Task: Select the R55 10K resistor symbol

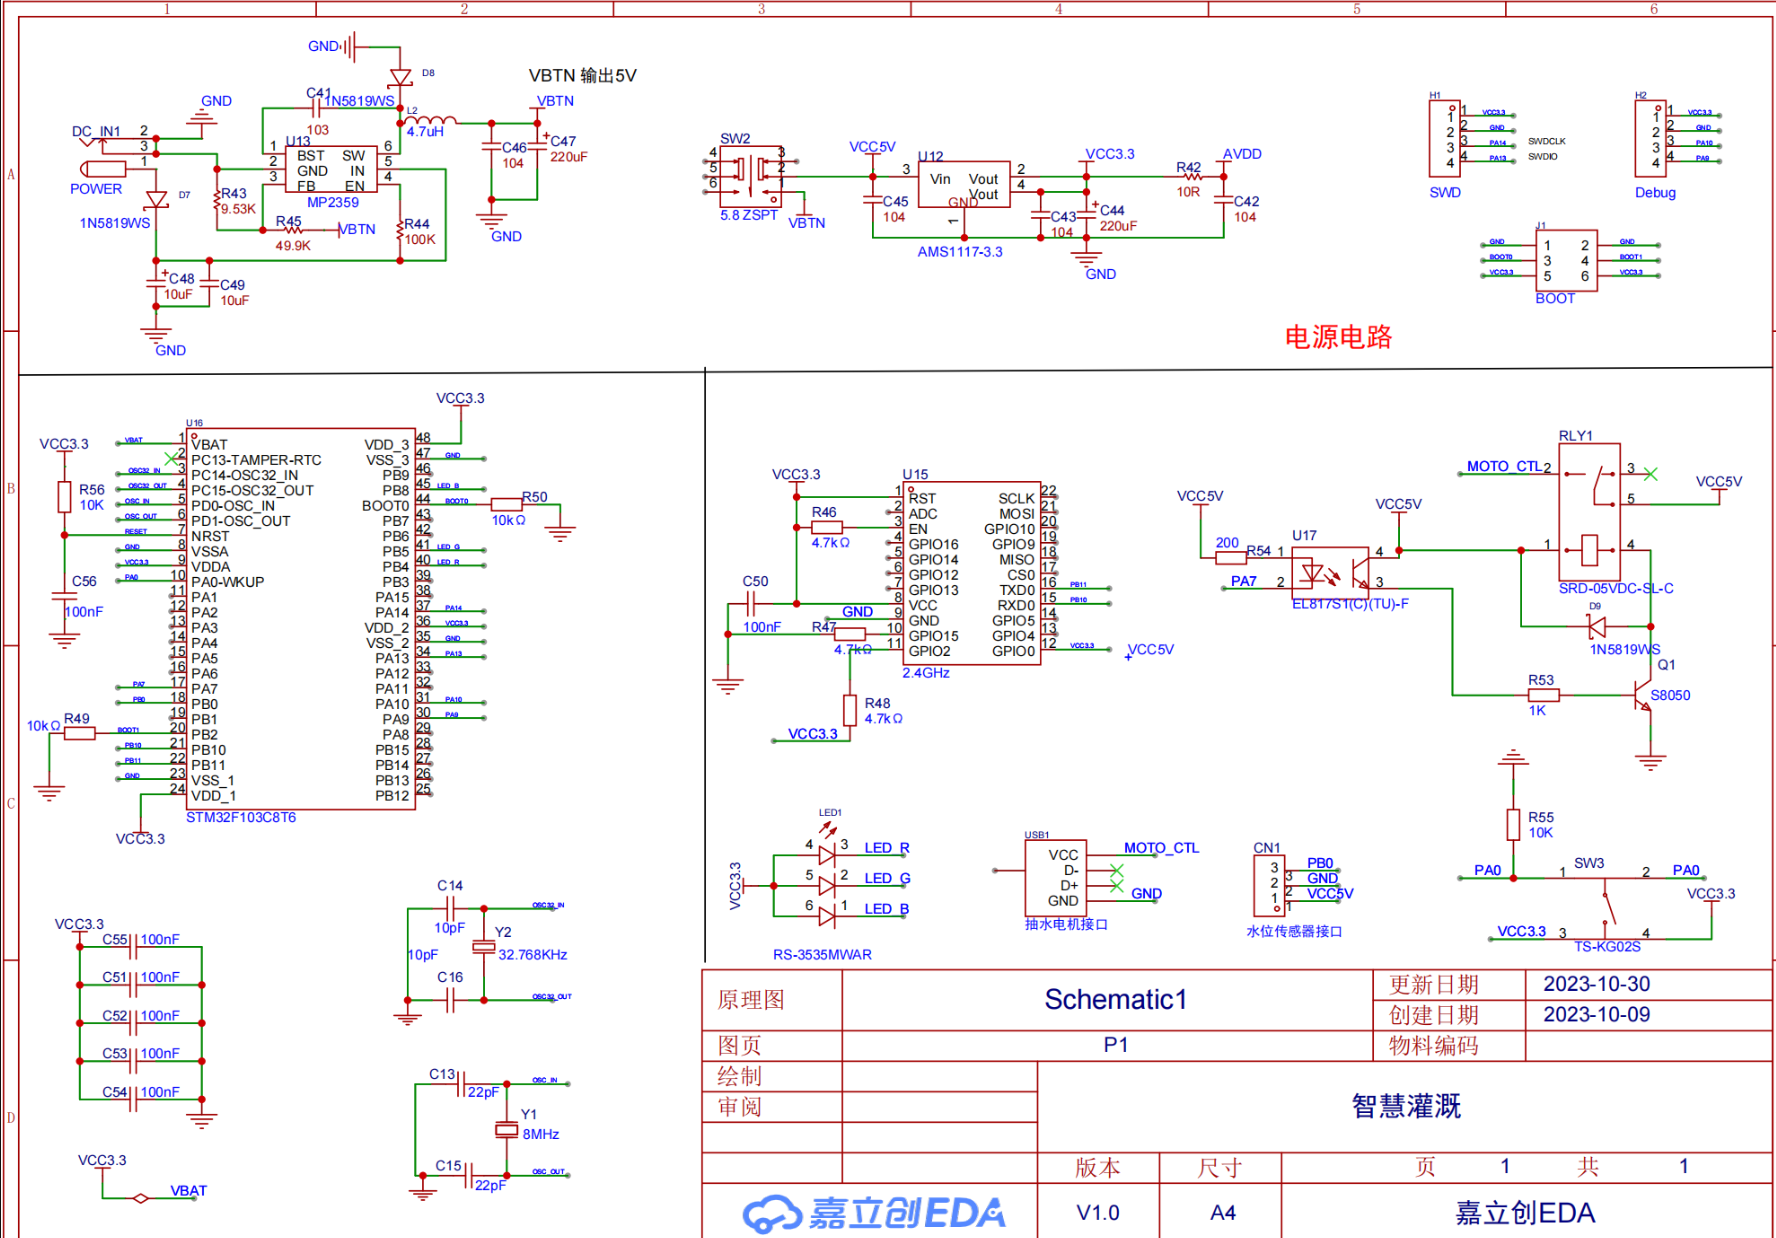Action: [1513, 825]
